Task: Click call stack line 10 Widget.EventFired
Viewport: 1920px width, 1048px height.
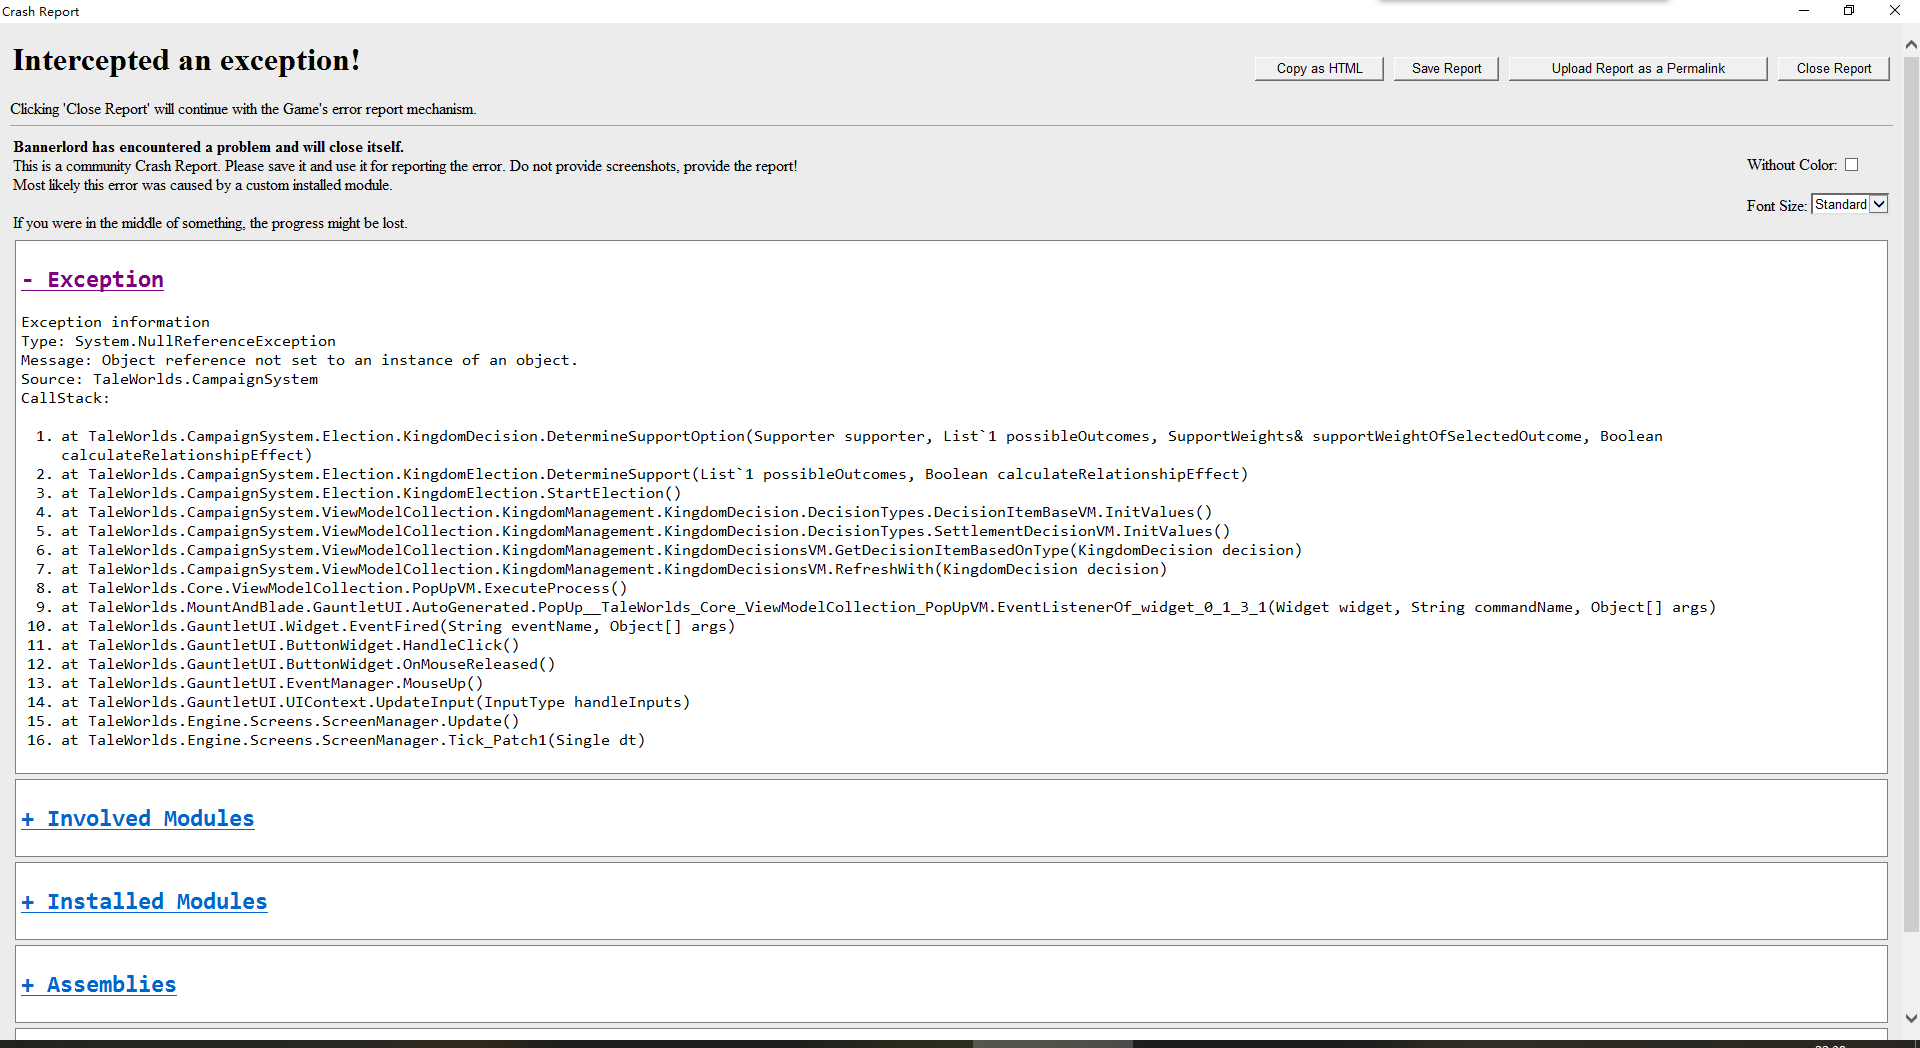Action: tap(398, 626)
